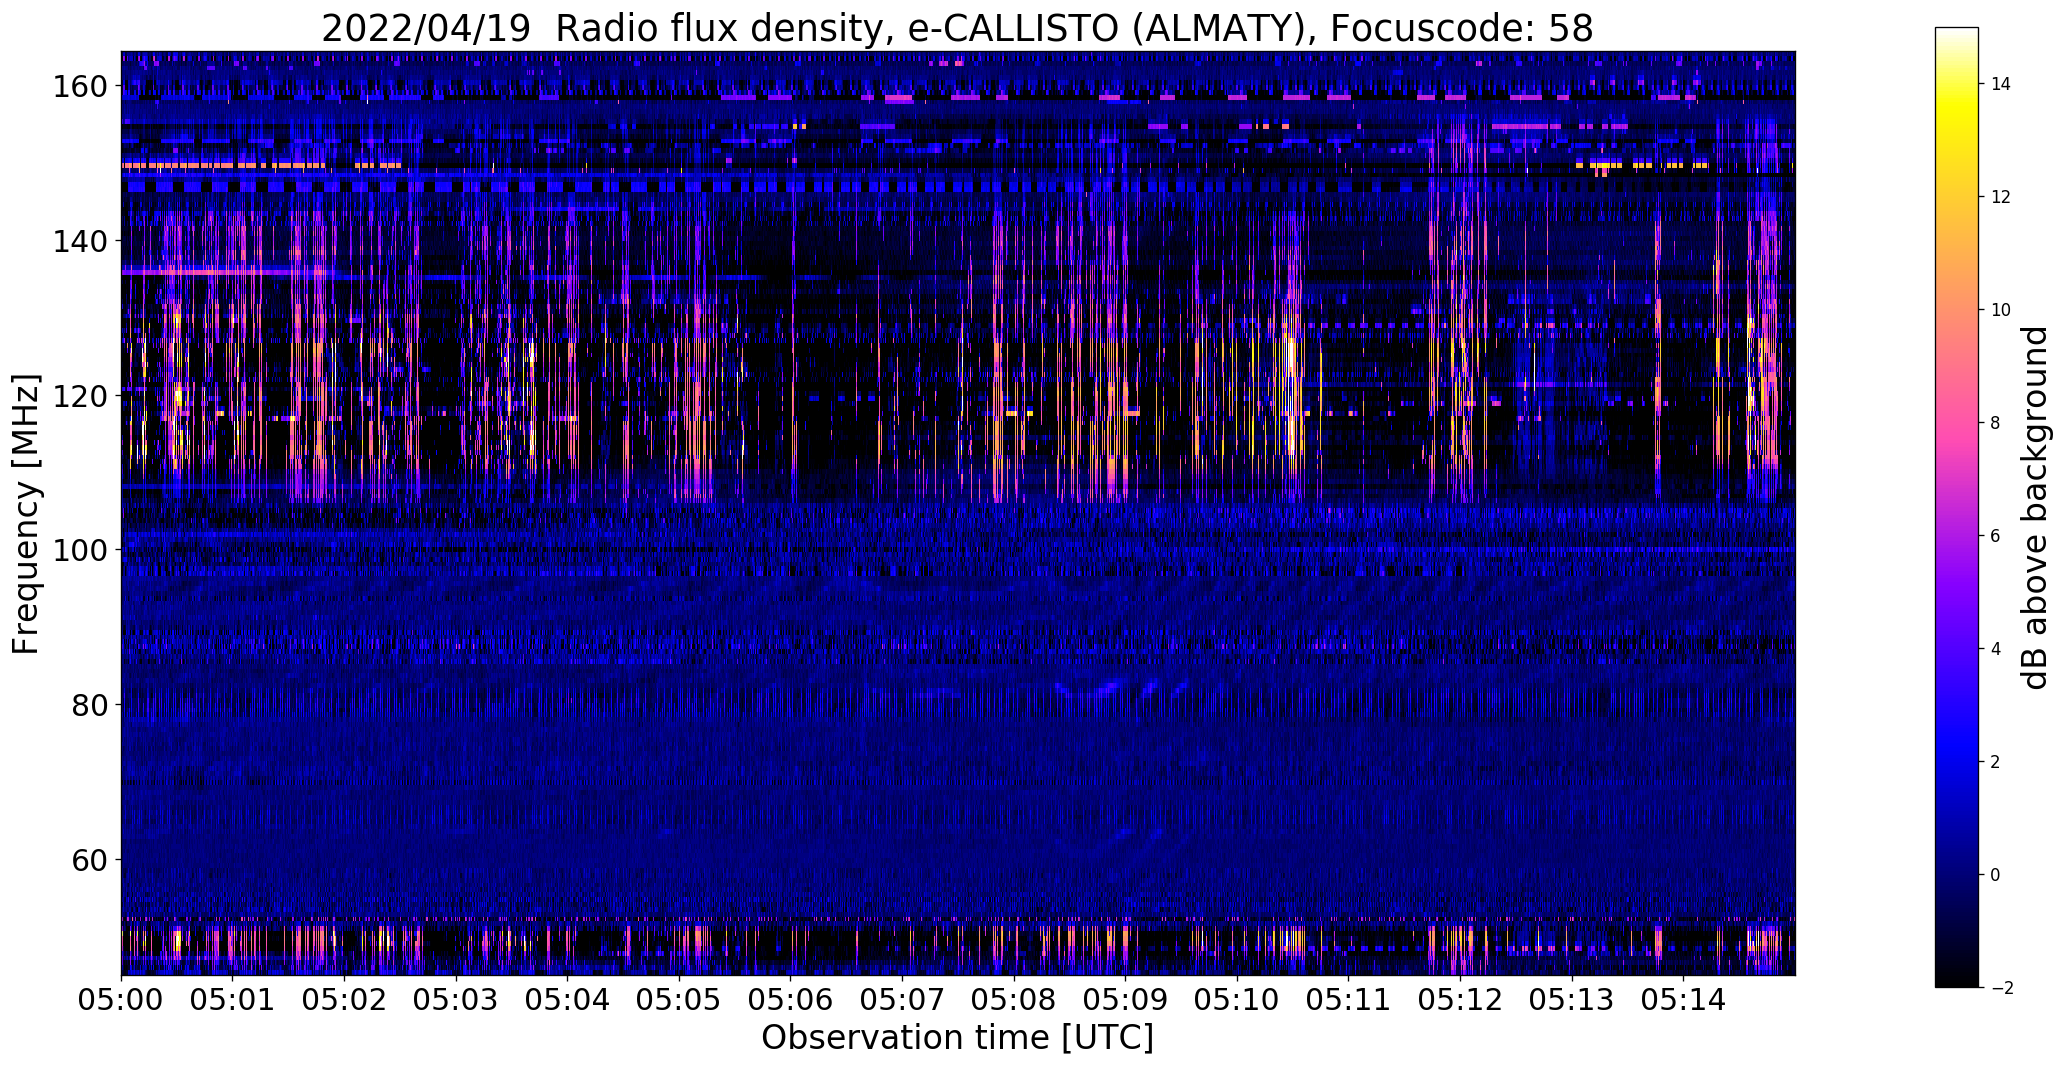Click the 05:13 time tick label
The width and height of the screenshot is (2066, 1067).
[1572, 1001]
